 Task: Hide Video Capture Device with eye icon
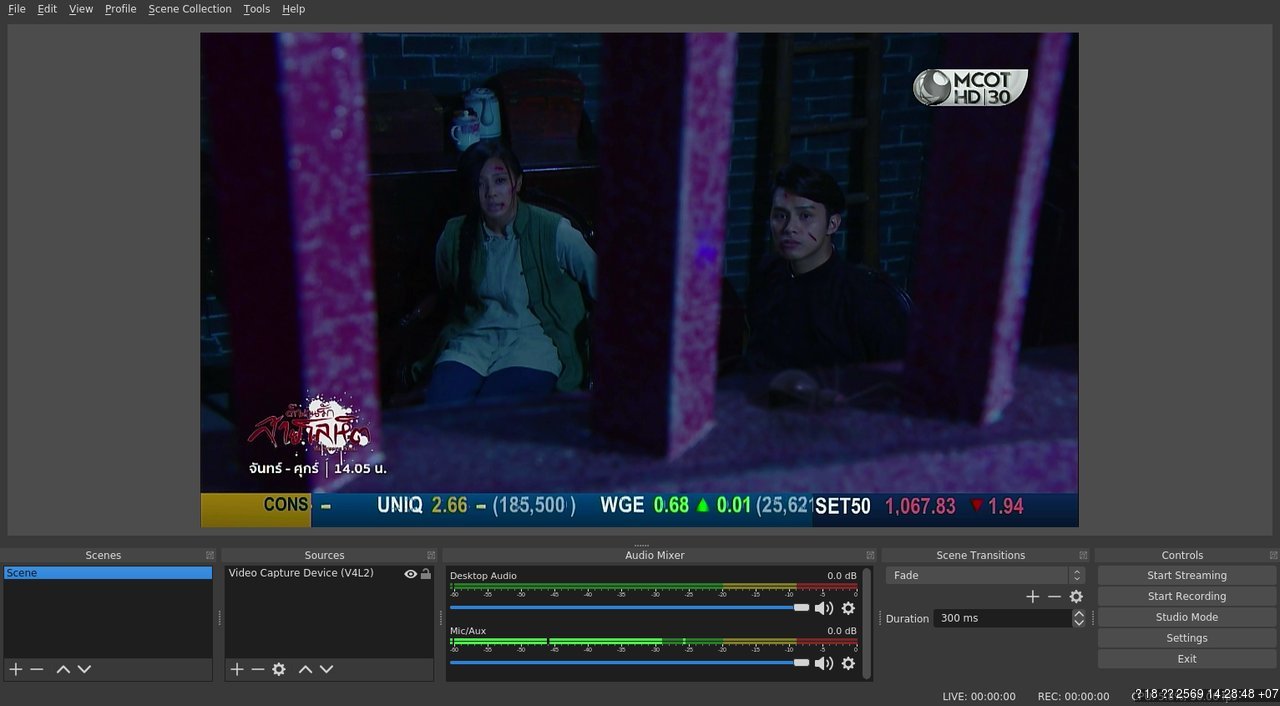(410, 574)
